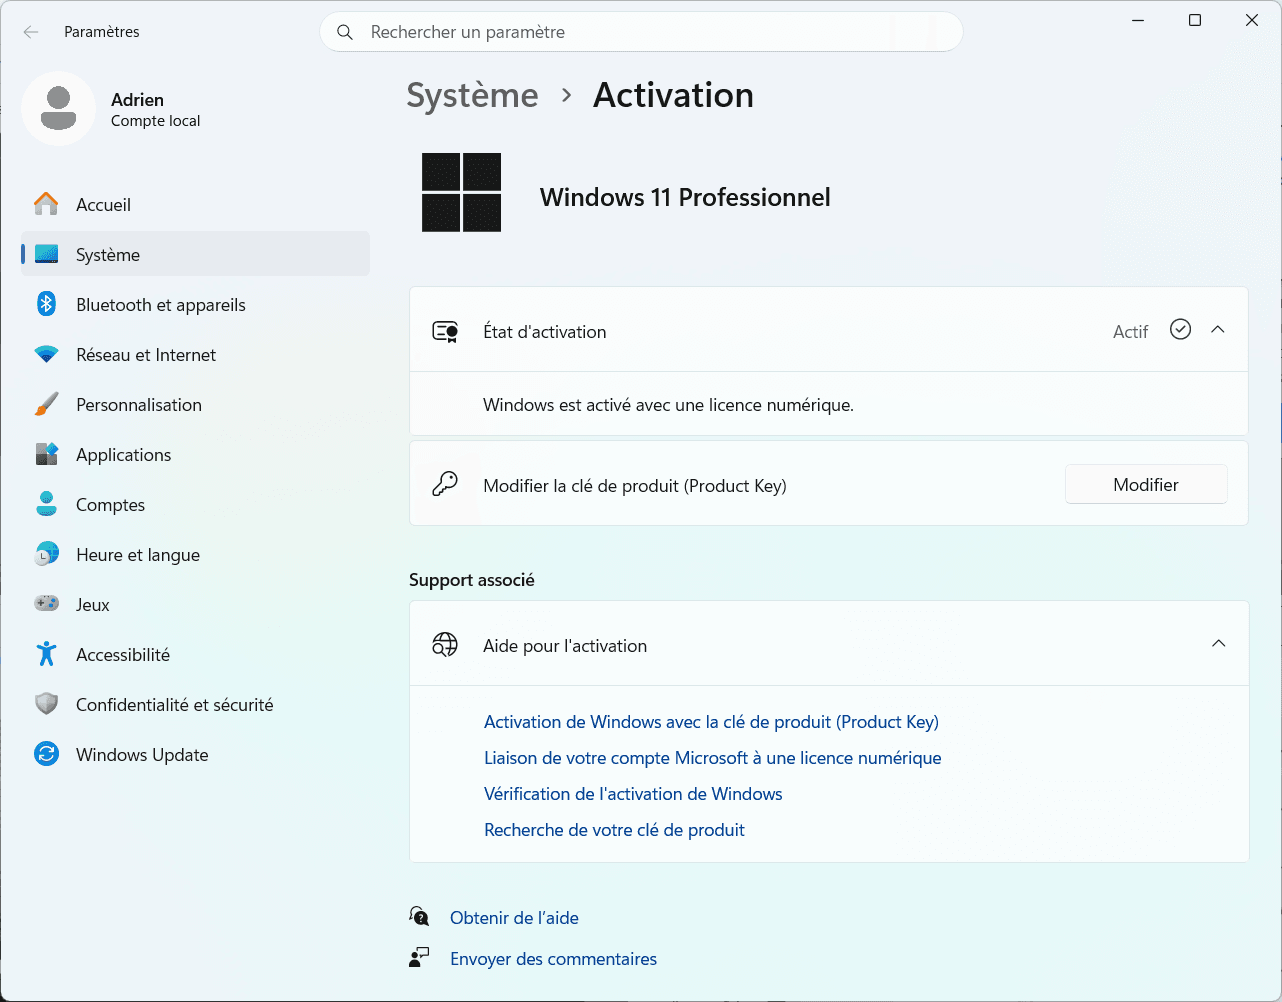Image resolution: width=1282 pixels, height=1002 pixels.
Task: Click the activation certificate icon
Action: (x=445, y=331)
